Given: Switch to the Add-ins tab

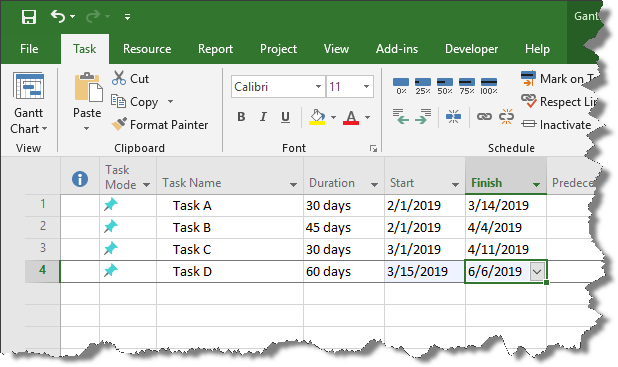Looking at the screenshot, I should pos(397,49).
